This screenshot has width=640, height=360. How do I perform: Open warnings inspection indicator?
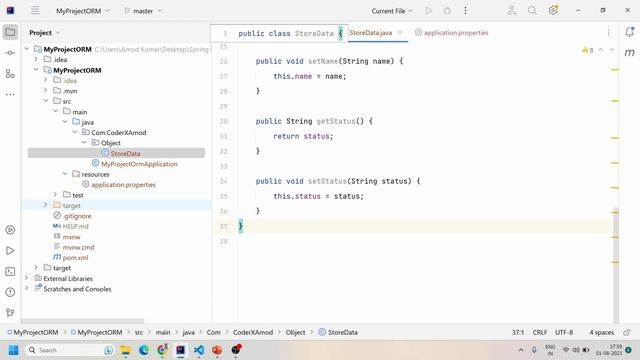[587, 50]
